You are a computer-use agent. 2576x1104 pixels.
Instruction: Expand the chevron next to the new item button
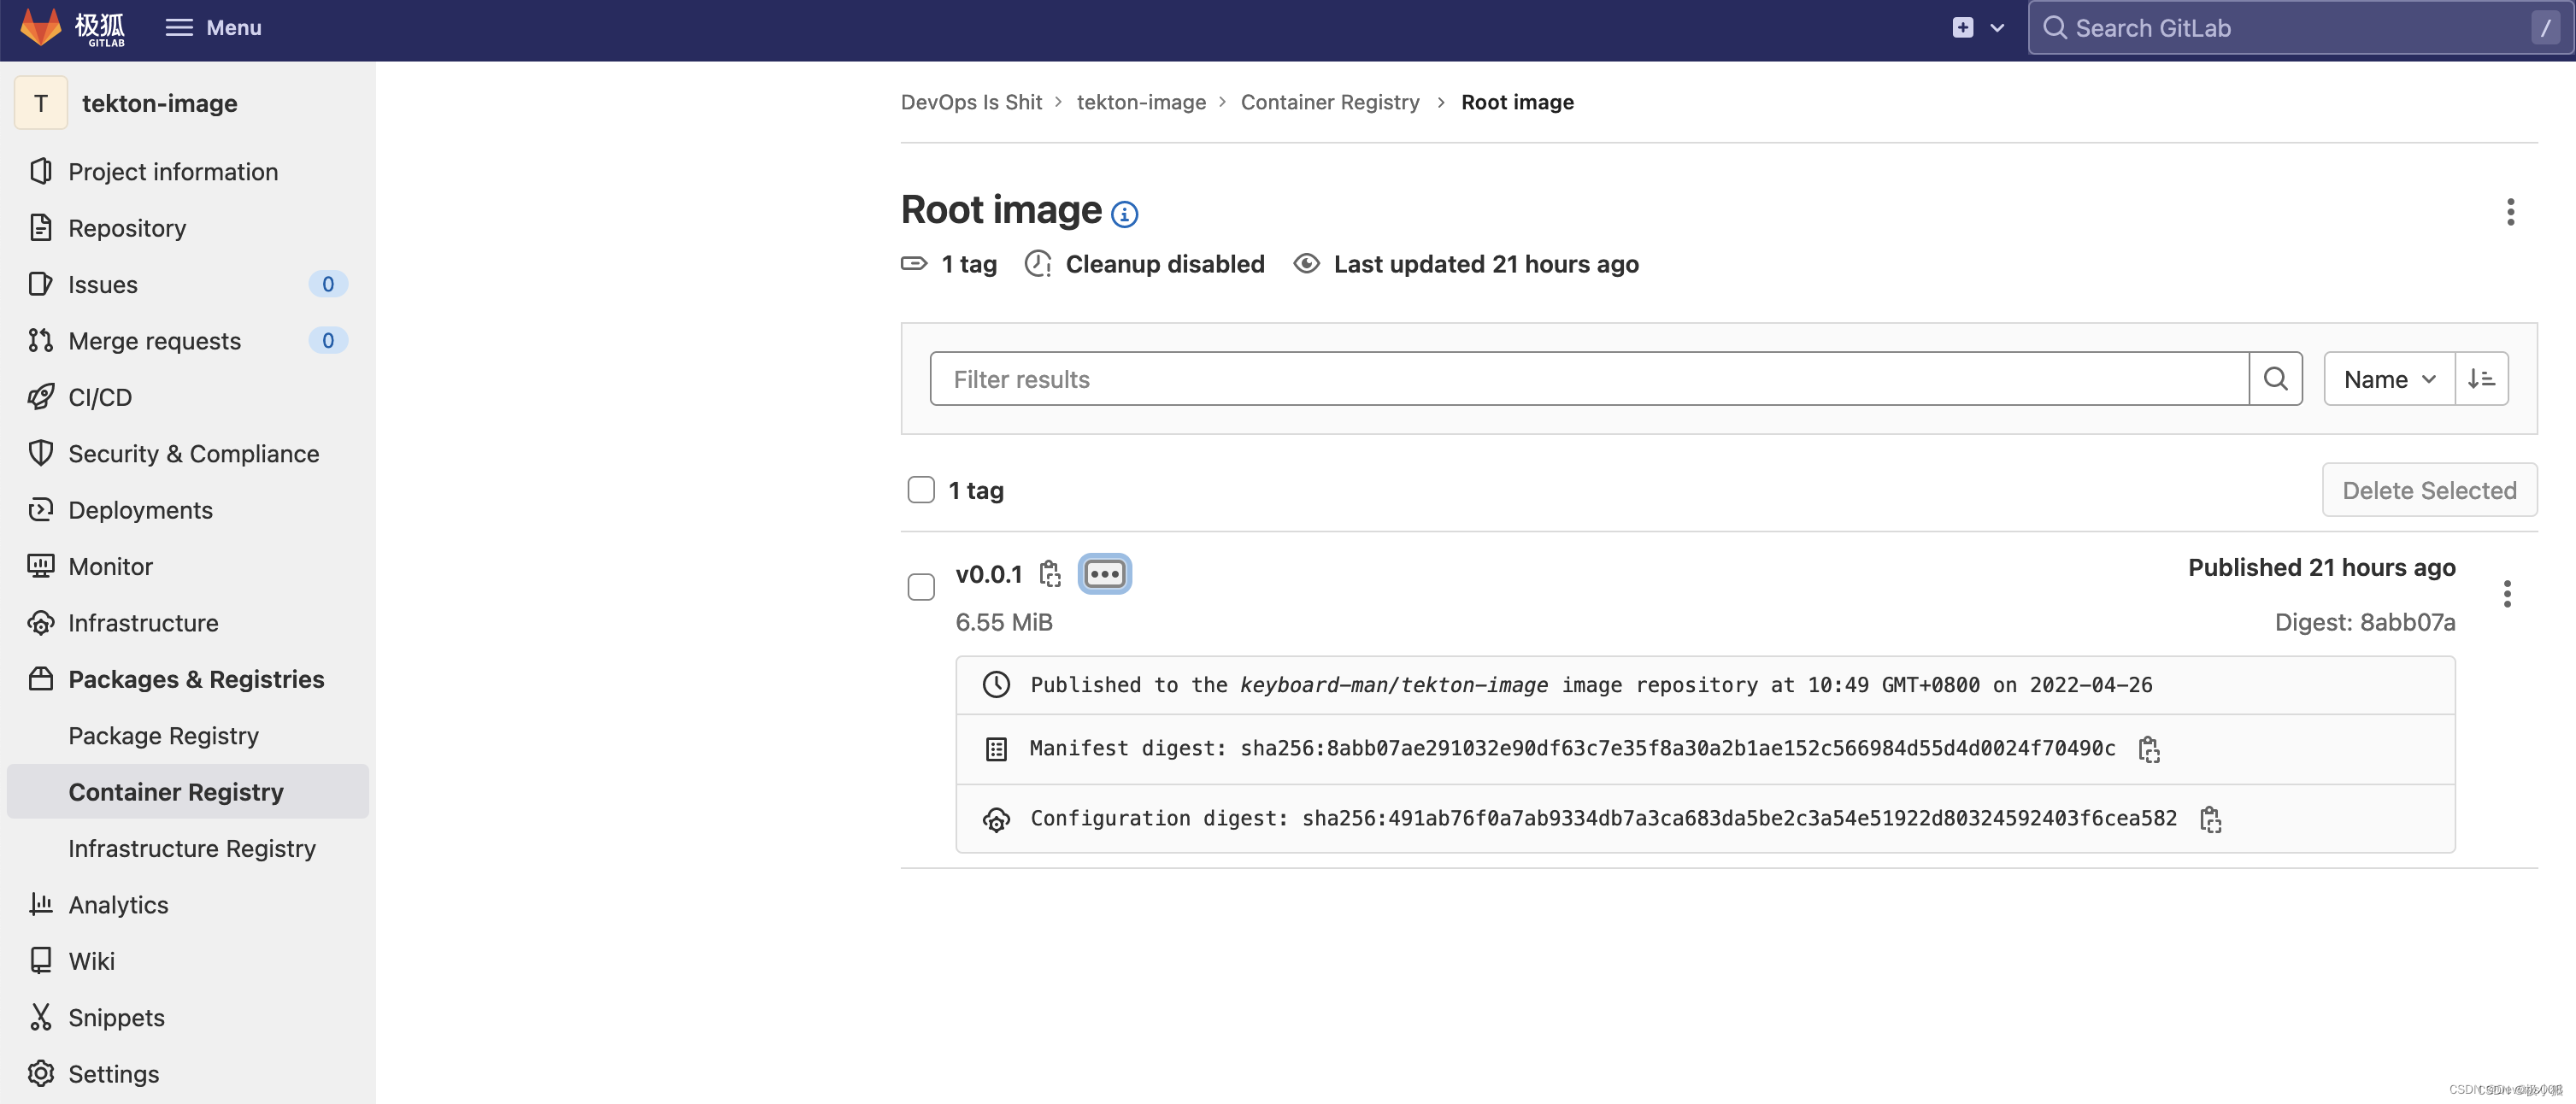1996,27
